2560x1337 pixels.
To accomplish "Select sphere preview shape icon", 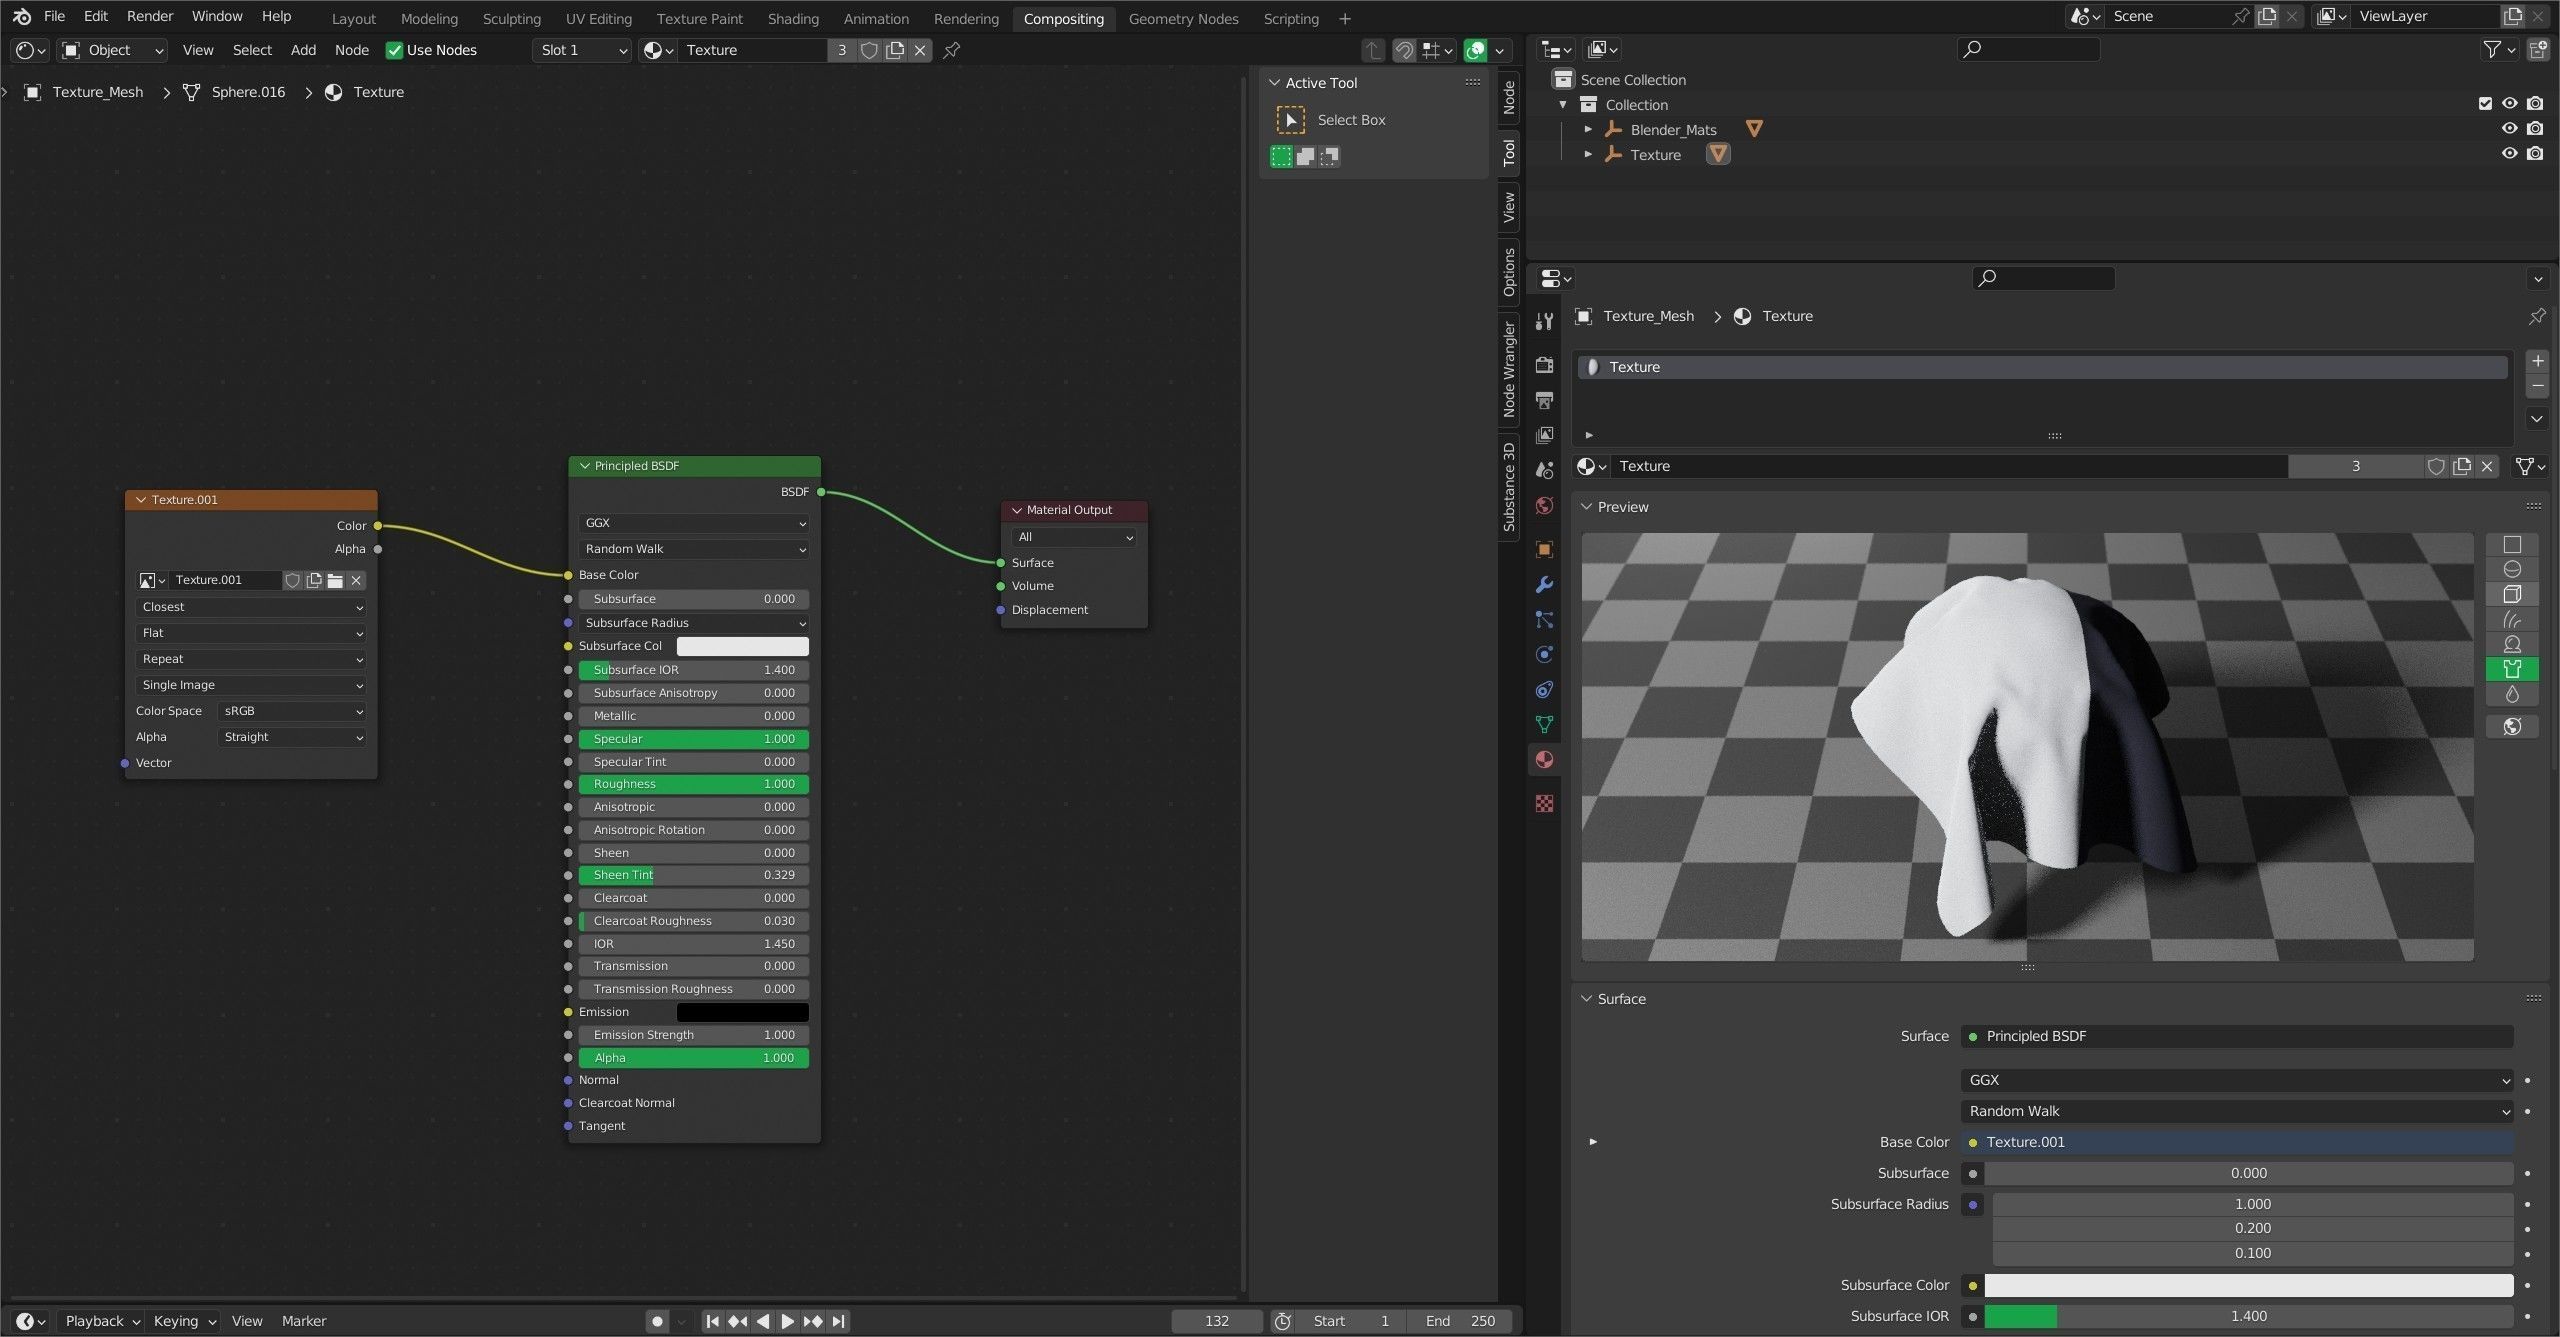I will click(x=2512, y=569).
